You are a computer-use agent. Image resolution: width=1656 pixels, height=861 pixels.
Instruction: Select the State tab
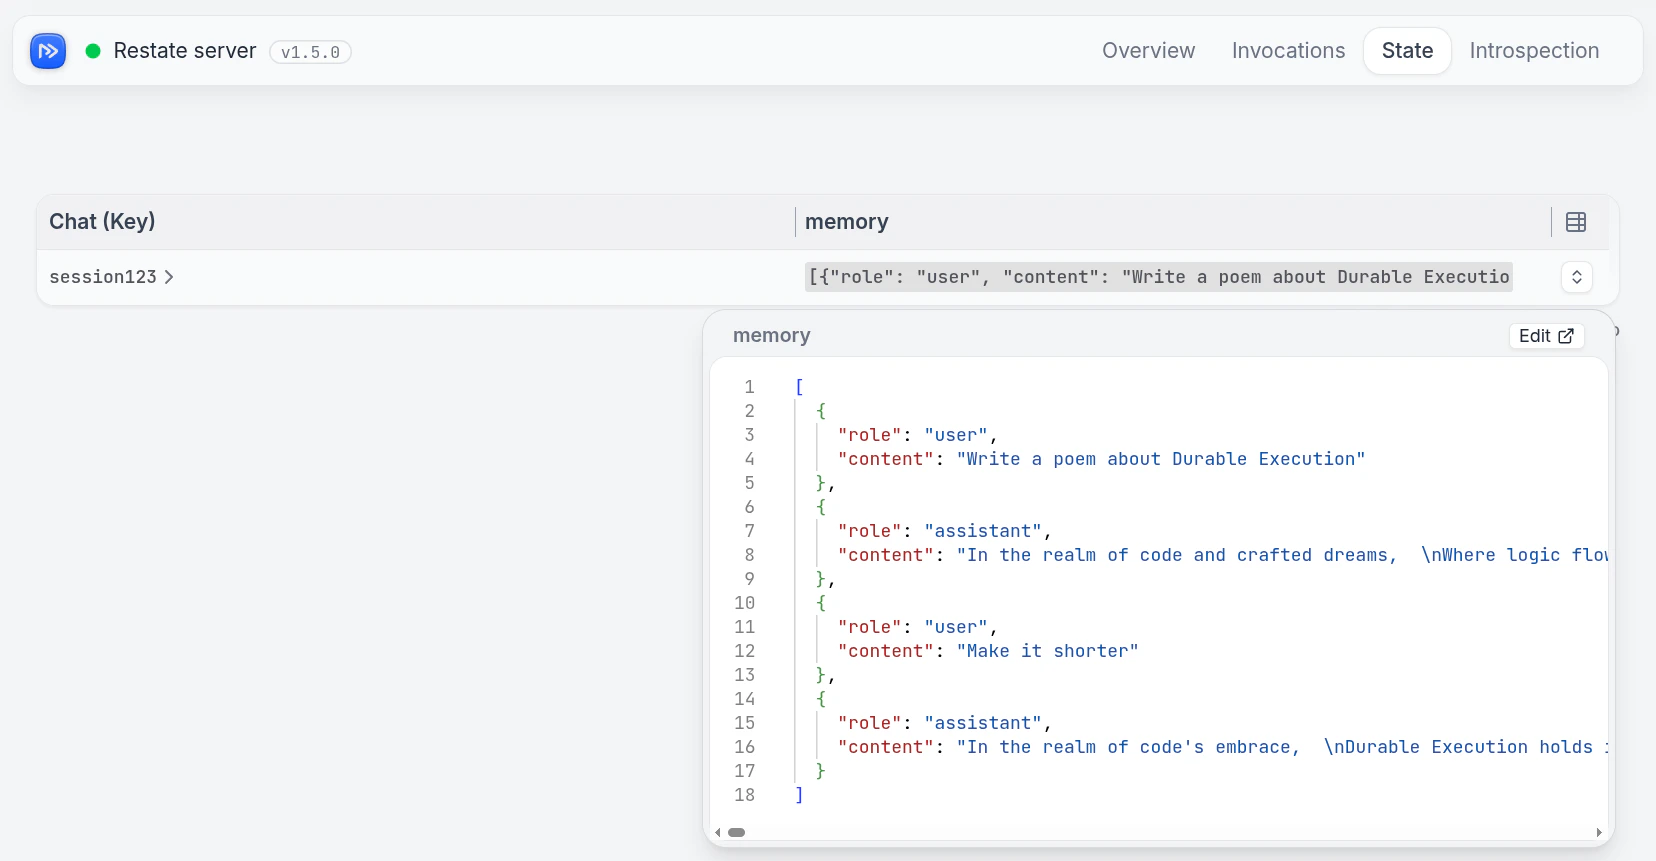click(x=1407, y=51)
